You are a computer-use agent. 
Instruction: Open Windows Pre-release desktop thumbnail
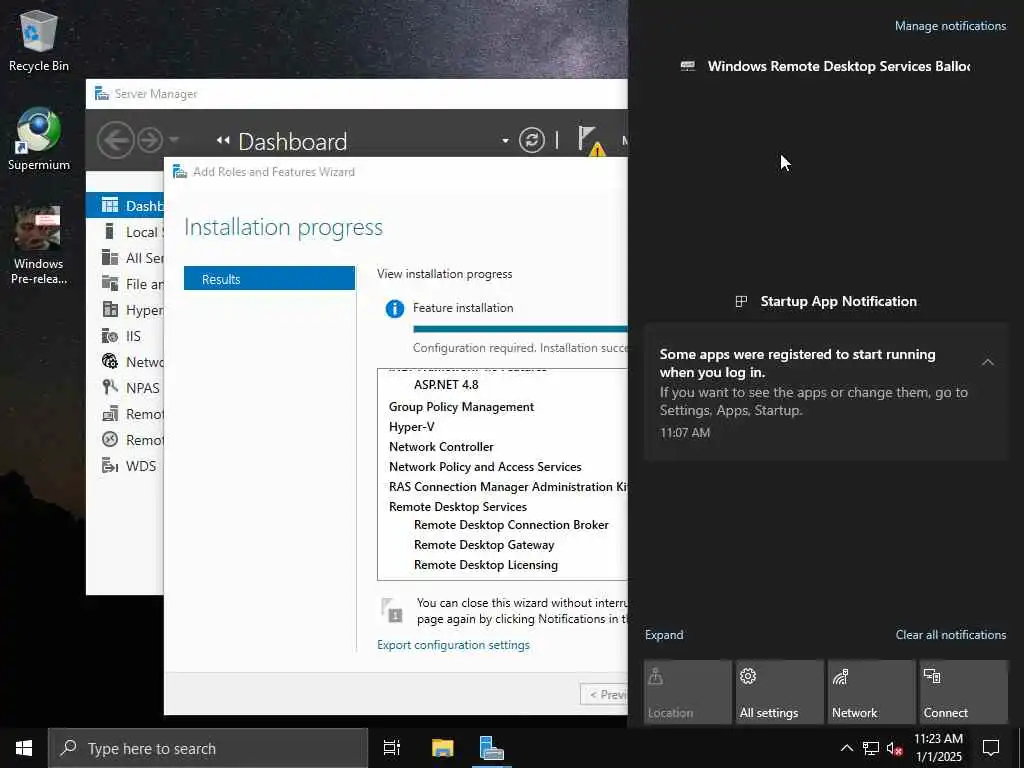[x=38, y=245]
